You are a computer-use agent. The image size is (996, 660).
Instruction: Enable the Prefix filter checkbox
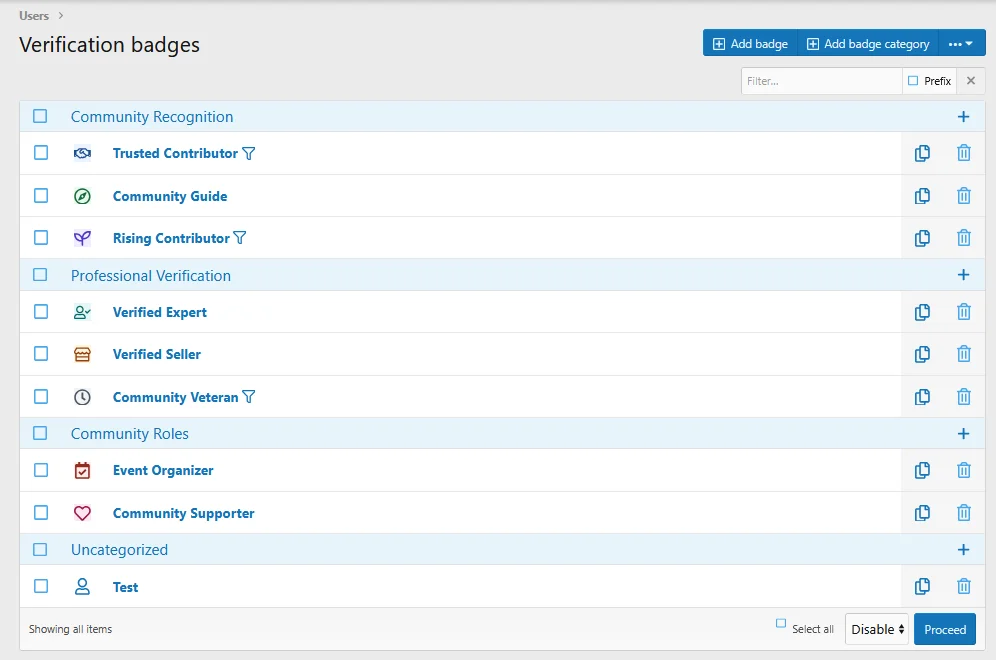click(x=913, y=81)
